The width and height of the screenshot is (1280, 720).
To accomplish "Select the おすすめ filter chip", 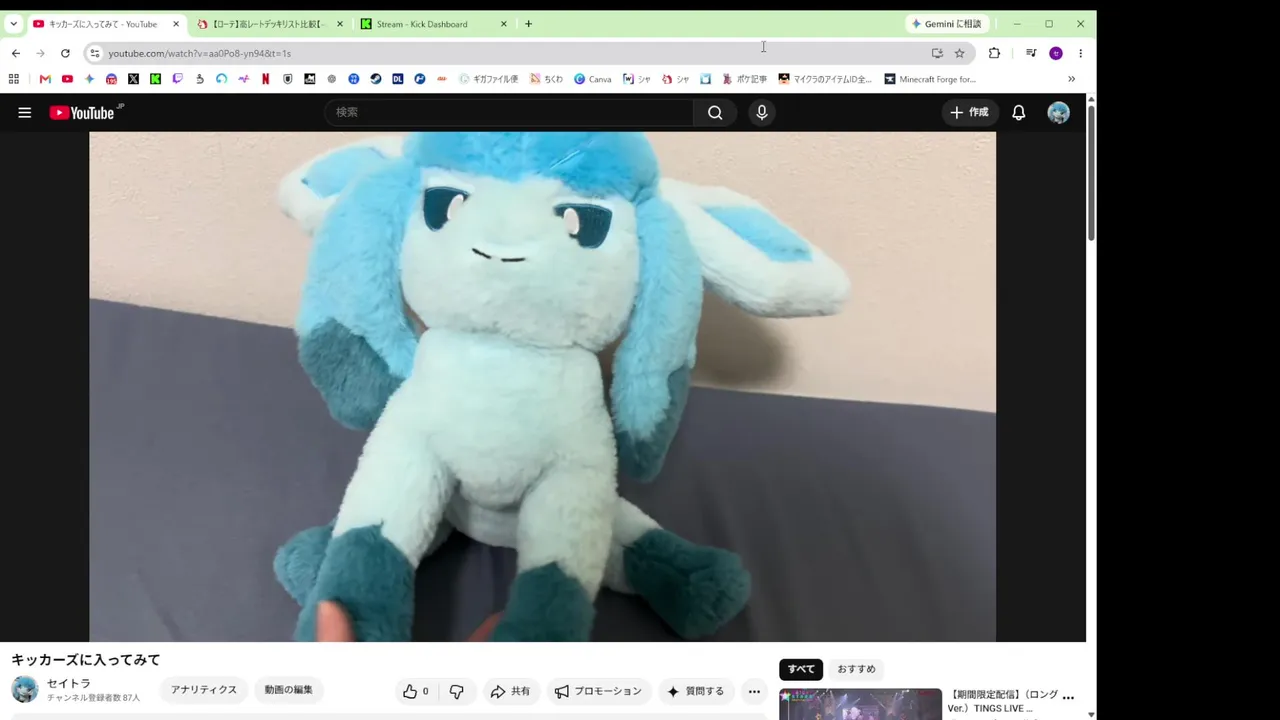I will tap(856, 669).
